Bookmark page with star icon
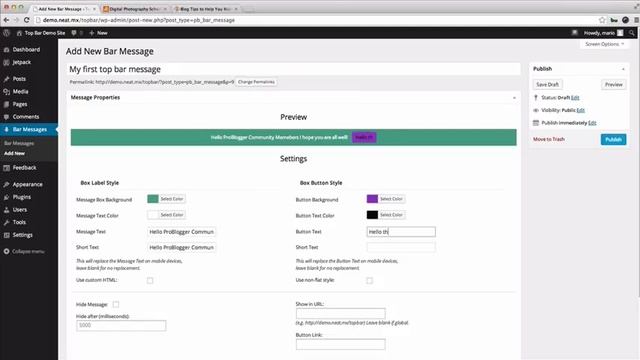640x360 pixels. 602,20
